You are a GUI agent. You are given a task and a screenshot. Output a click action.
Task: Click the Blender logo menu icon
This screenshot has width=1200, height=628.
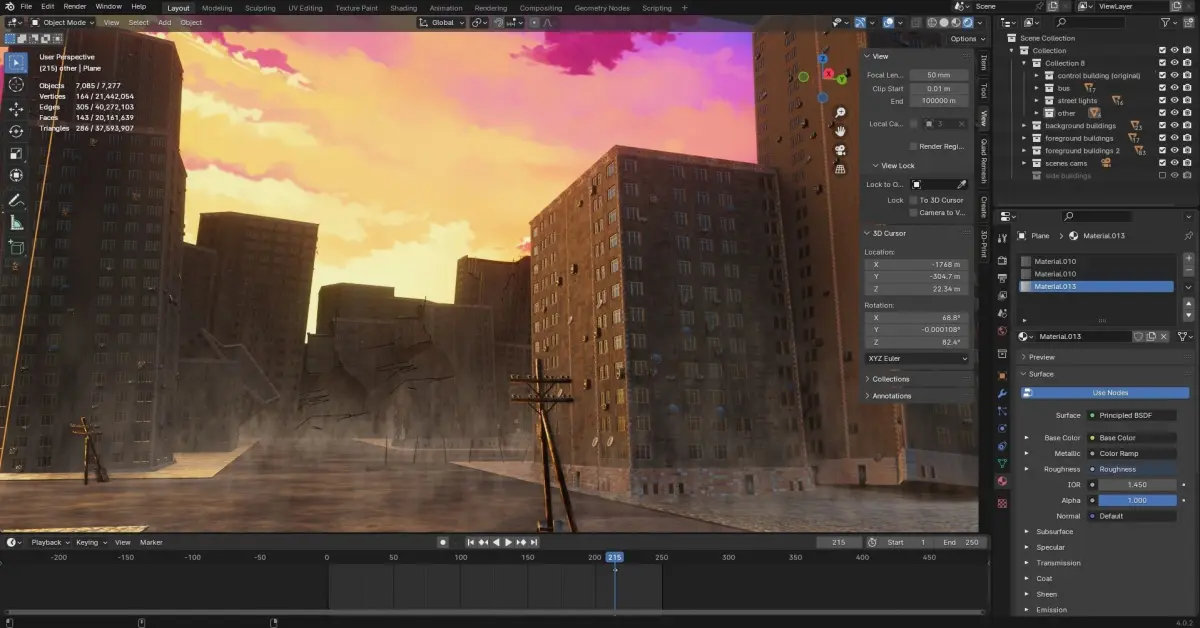[x=8, y=7]
